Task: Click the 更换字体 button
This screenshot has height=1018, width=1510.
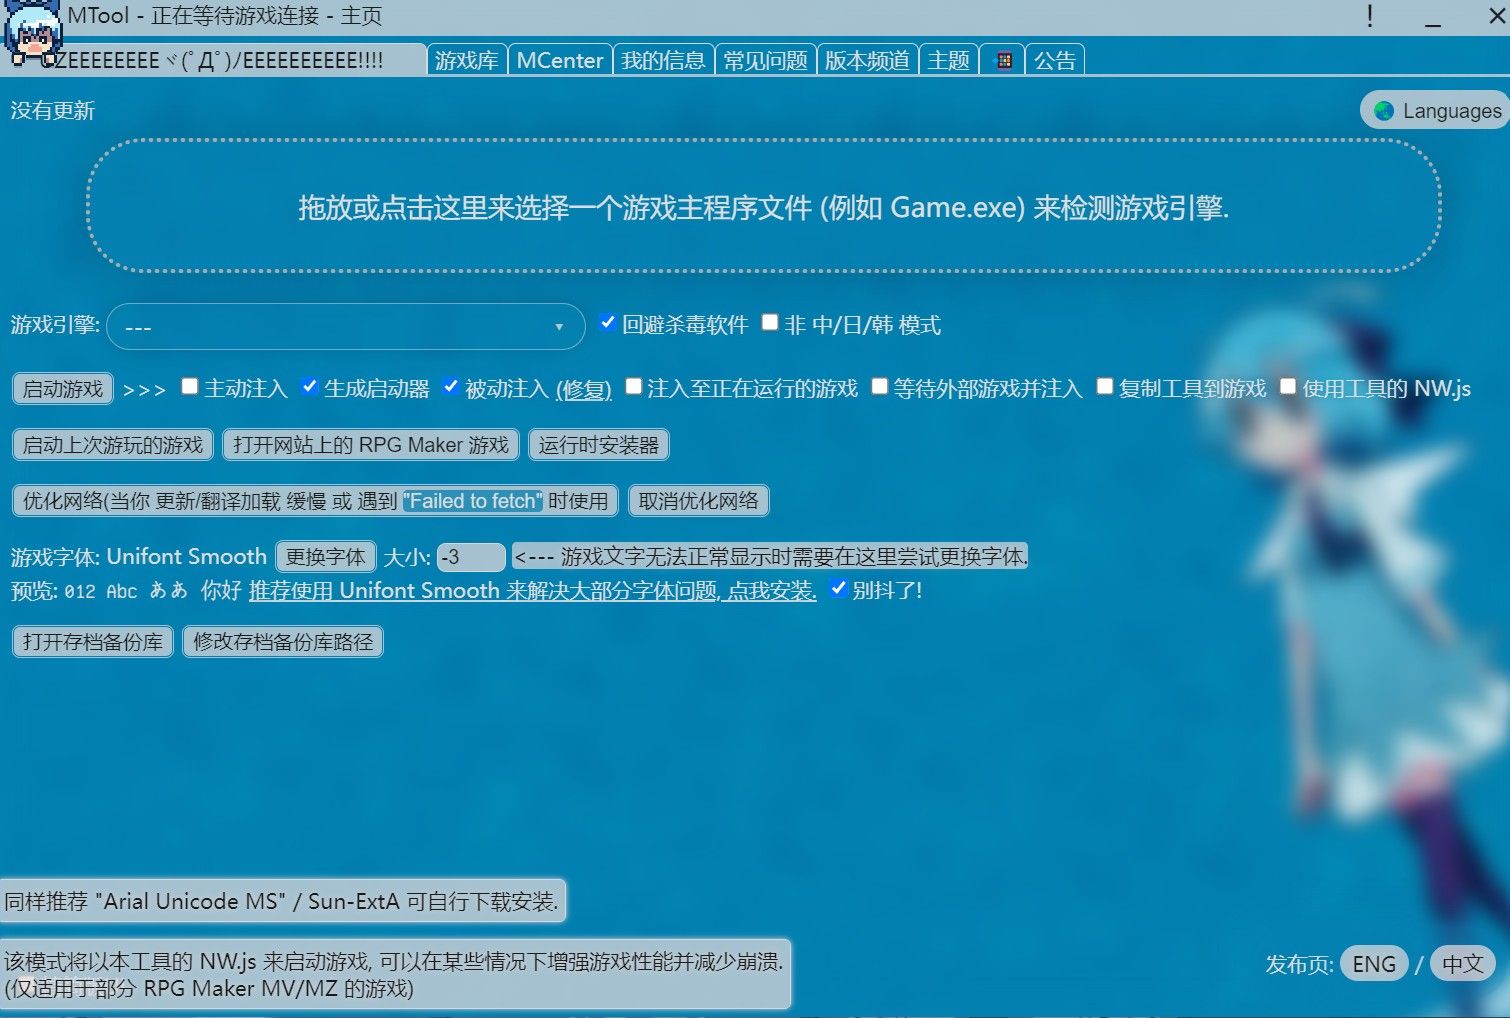Action: pos(326,557)
